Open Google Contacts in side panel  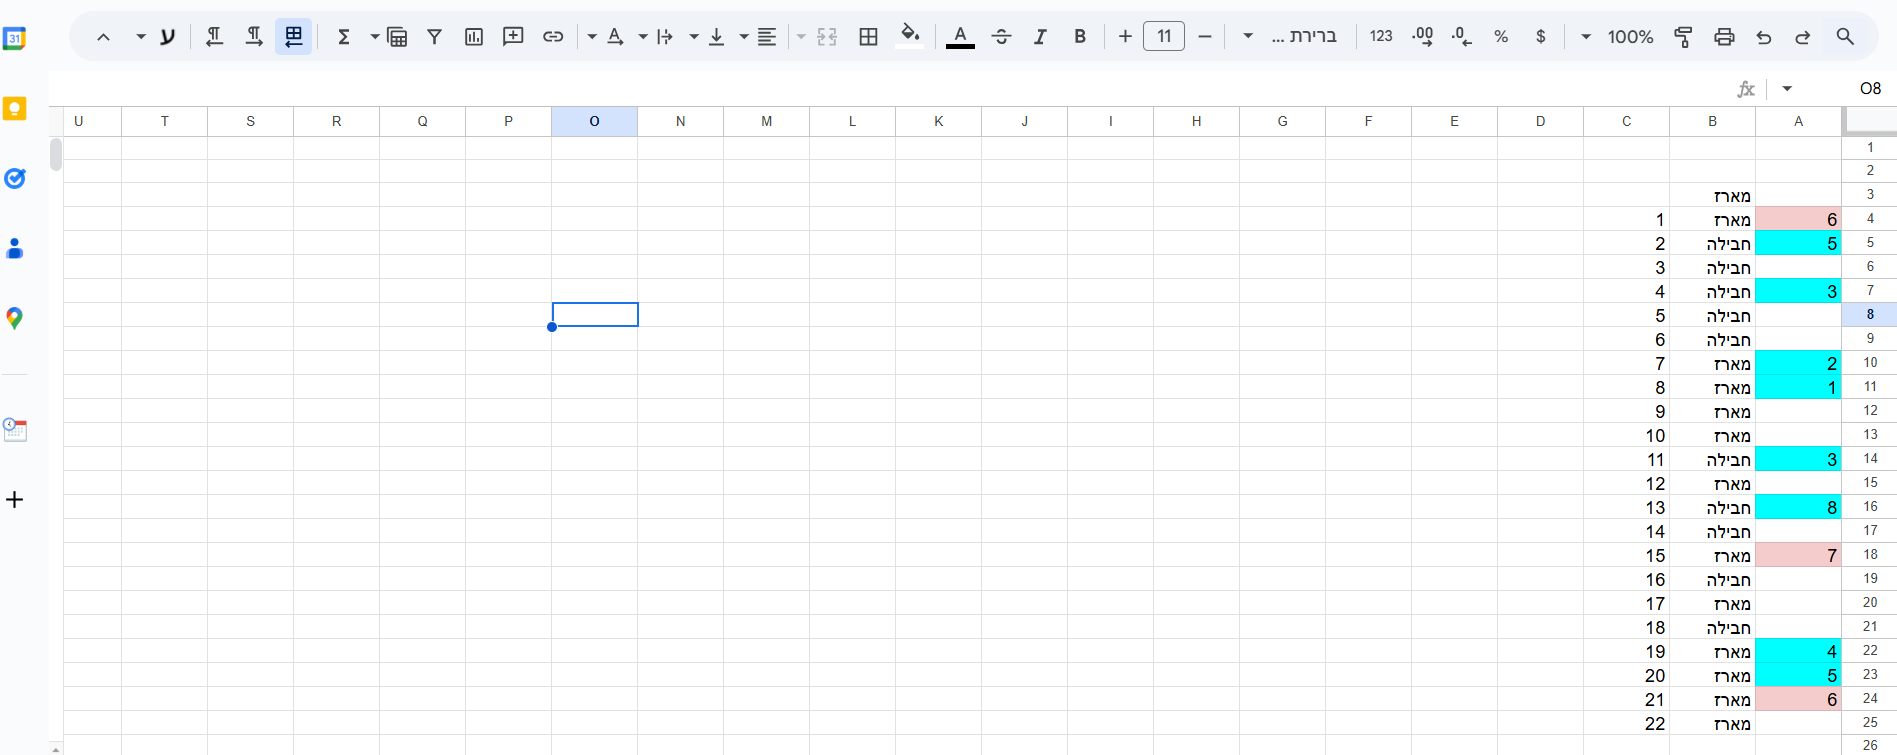(15, 249)
